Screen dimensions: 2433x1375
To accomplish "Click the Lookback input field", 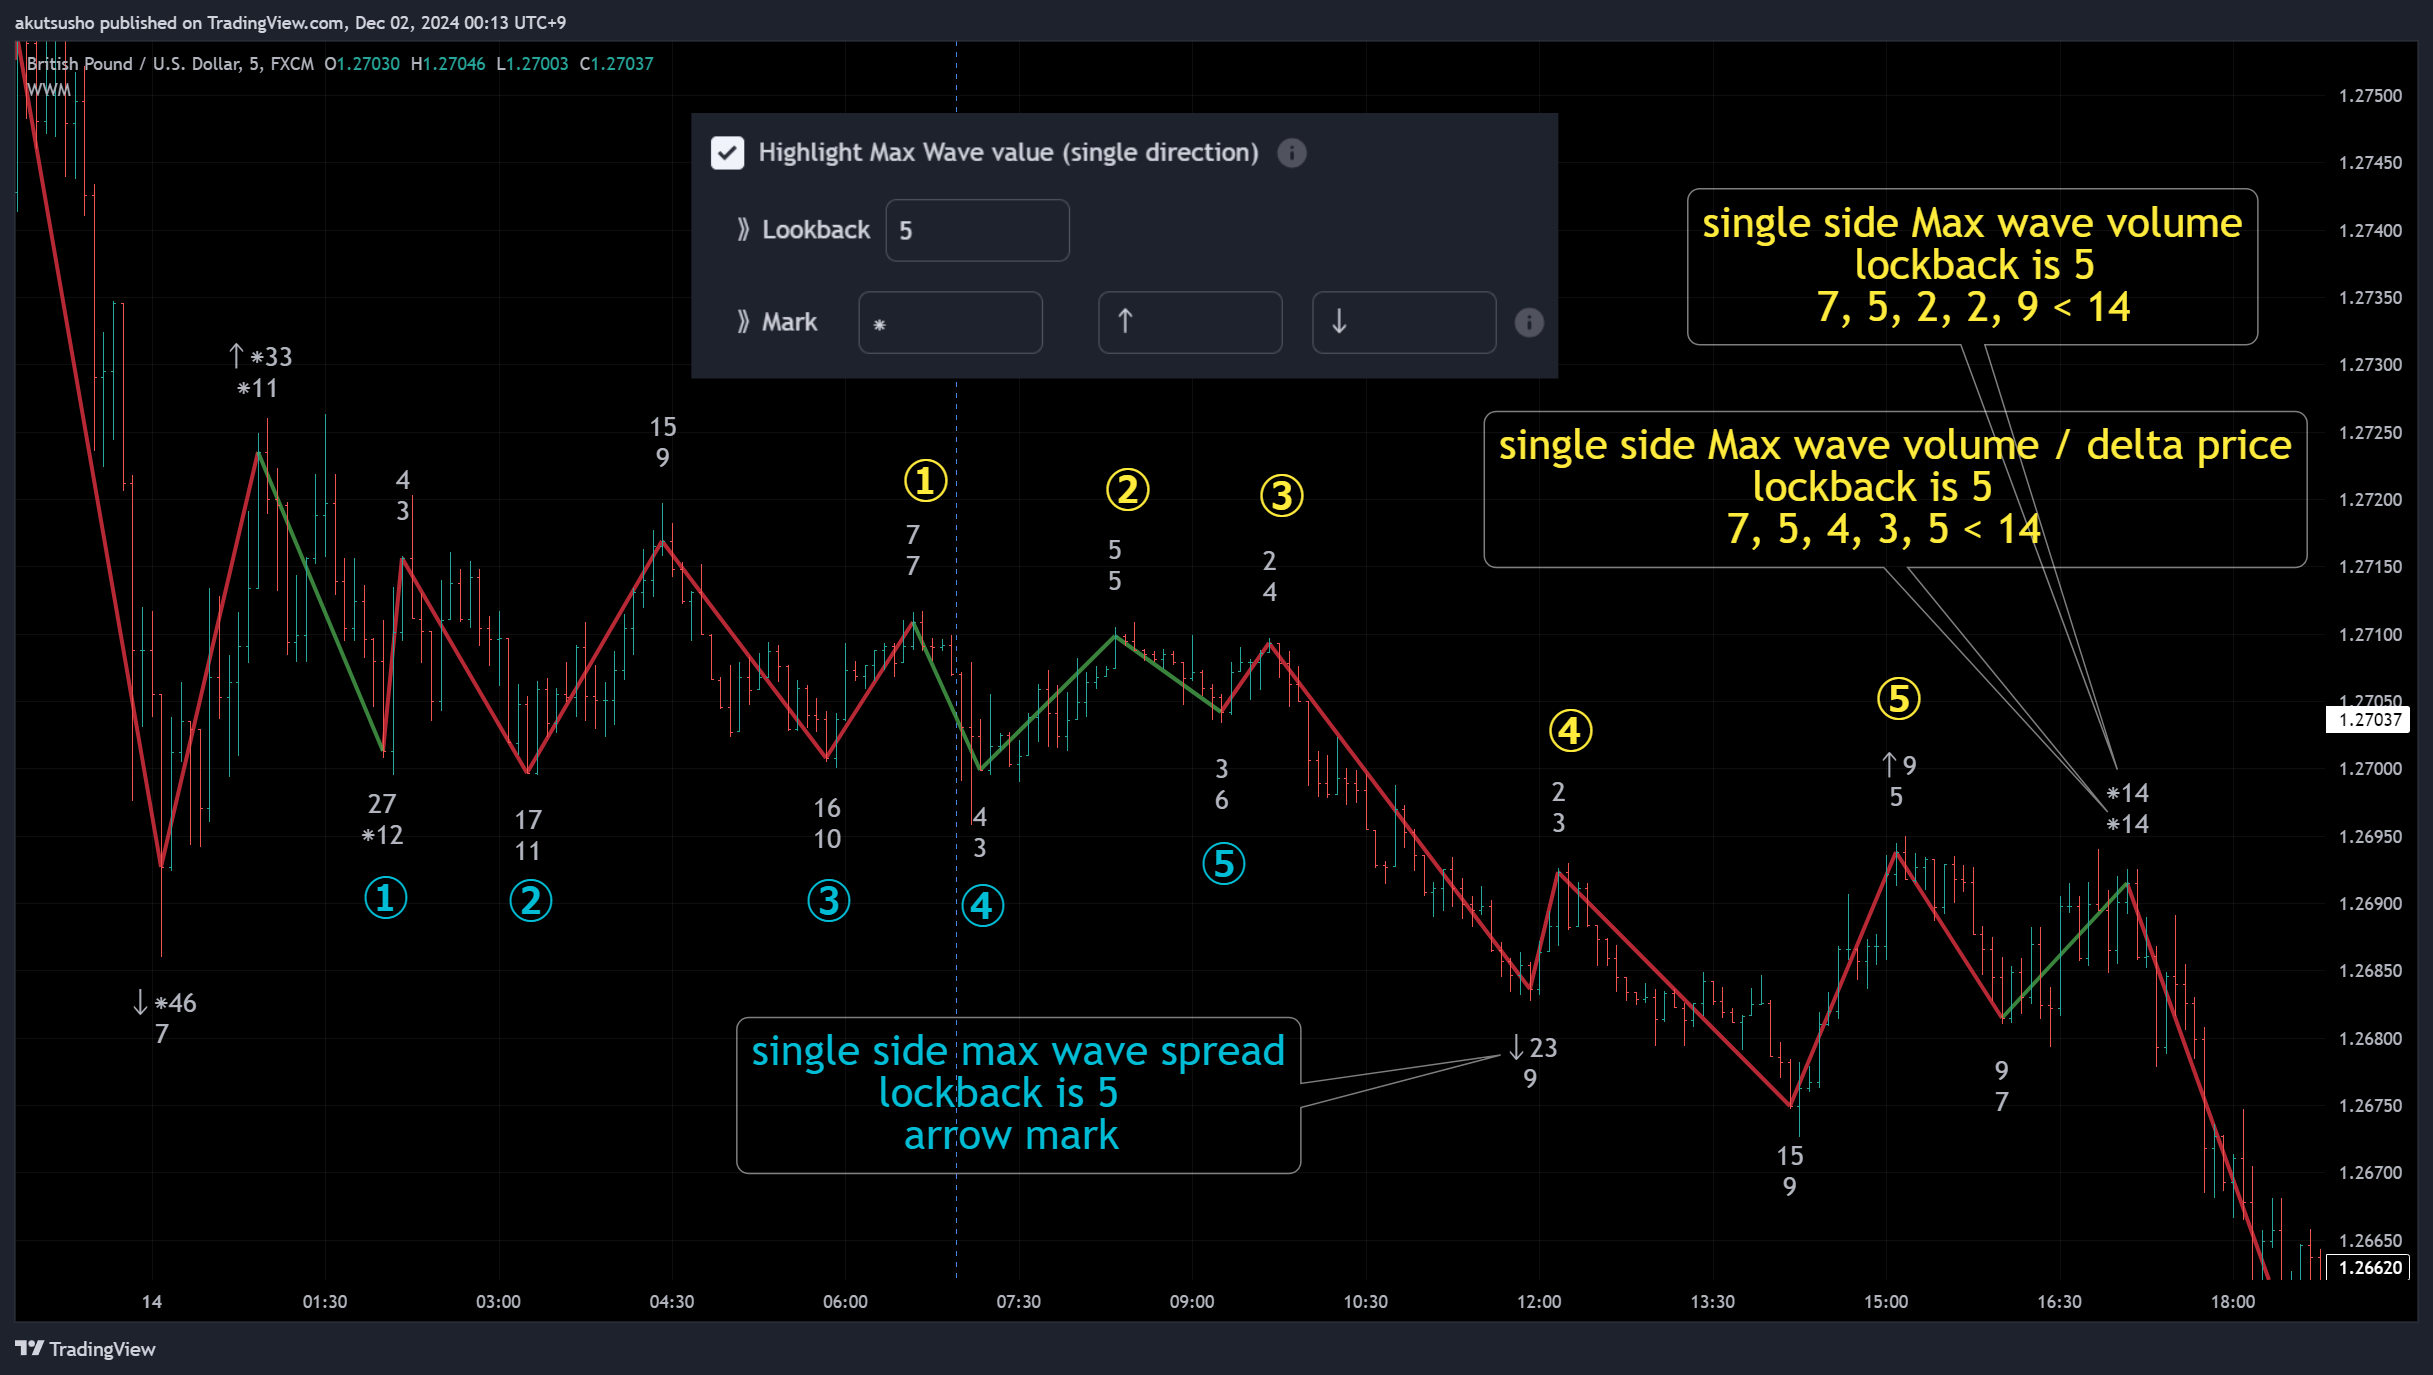I will [977, 230].
